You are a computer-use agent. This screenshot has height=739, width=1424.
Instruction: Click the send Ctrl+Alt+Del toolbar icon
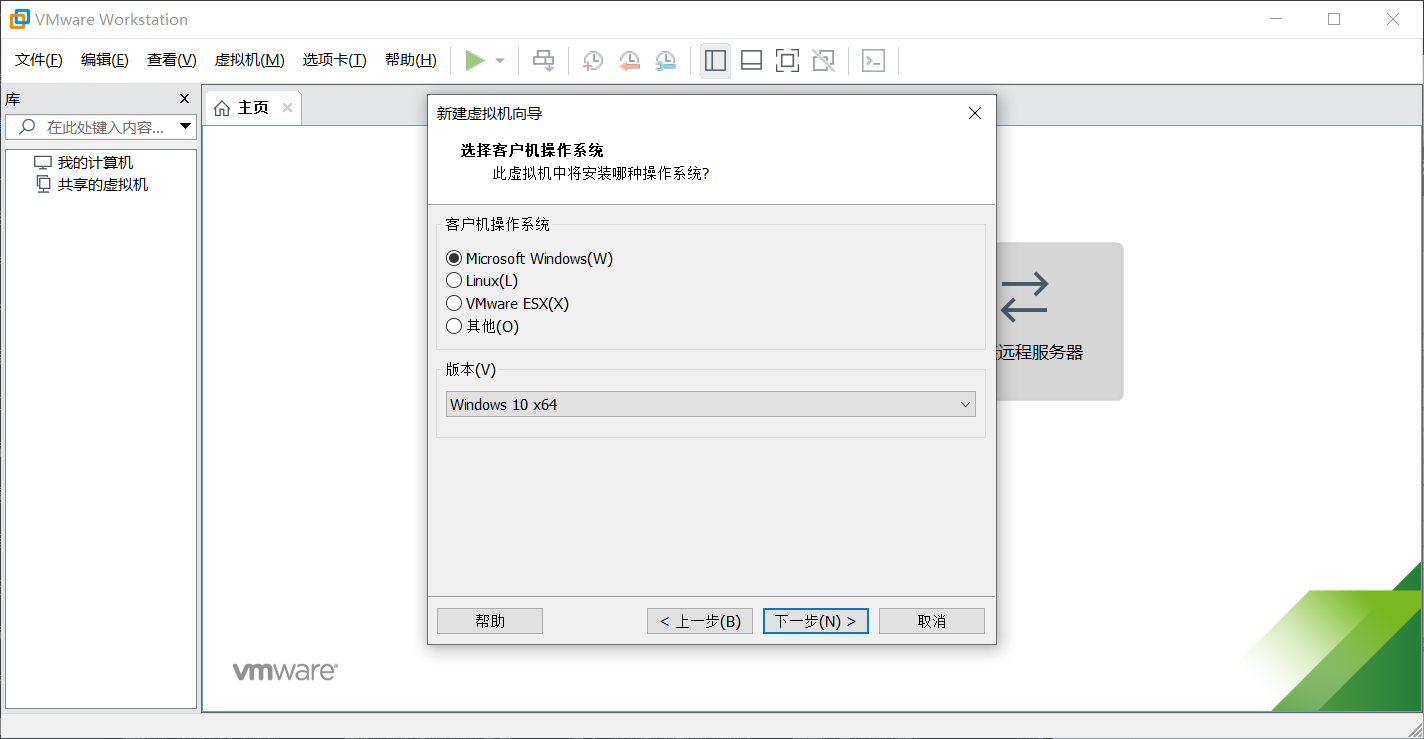543,61
